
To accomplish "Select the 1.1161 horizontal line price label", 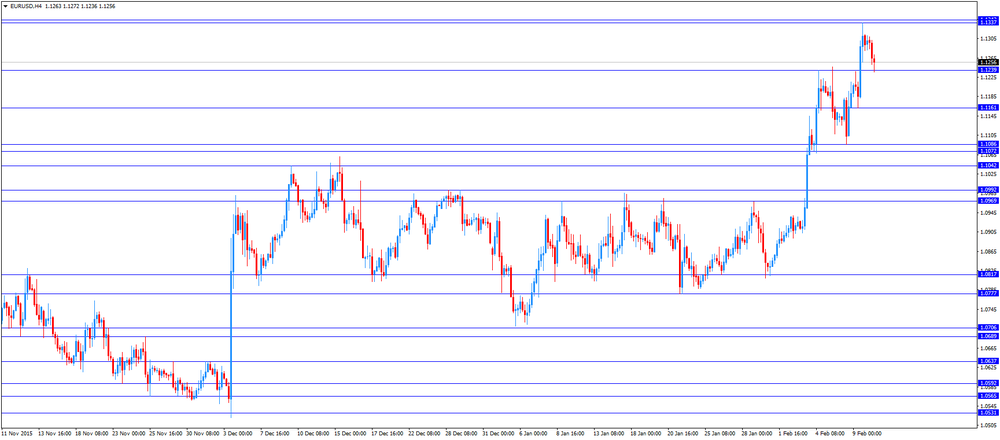I will 988,108.
